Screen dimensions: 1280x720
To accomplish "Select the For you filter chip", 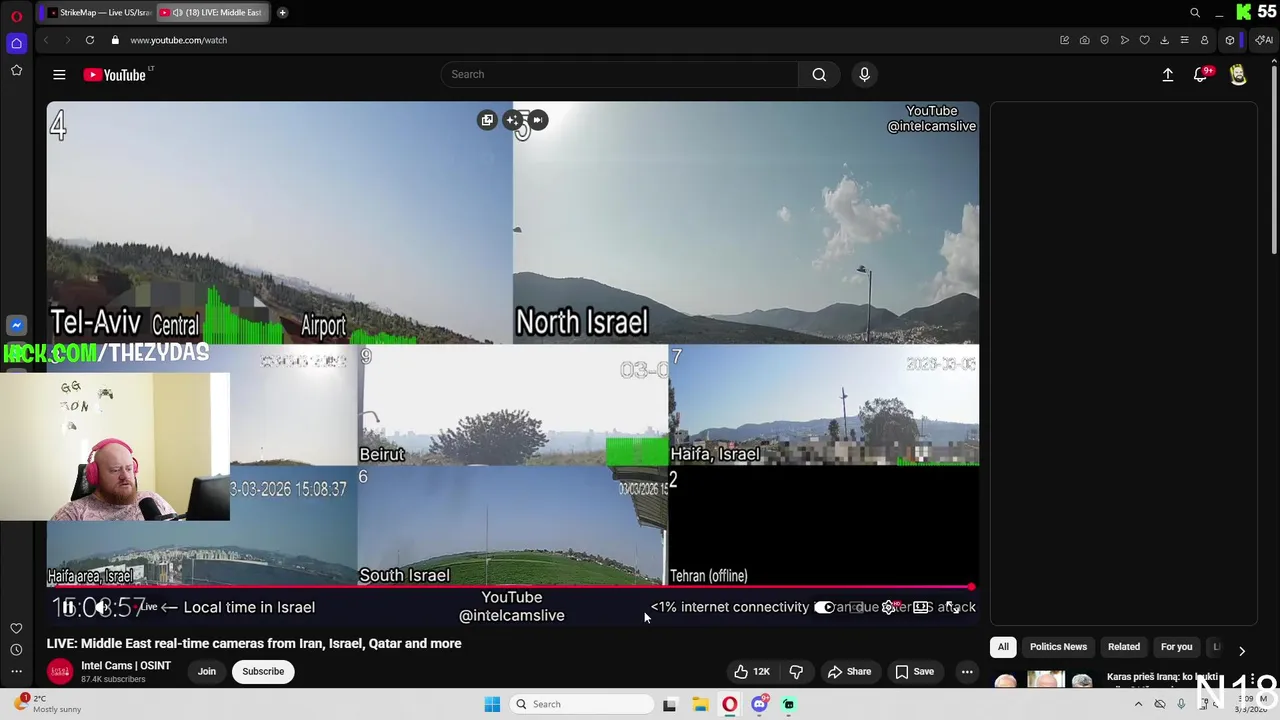I will [1176, 647].
